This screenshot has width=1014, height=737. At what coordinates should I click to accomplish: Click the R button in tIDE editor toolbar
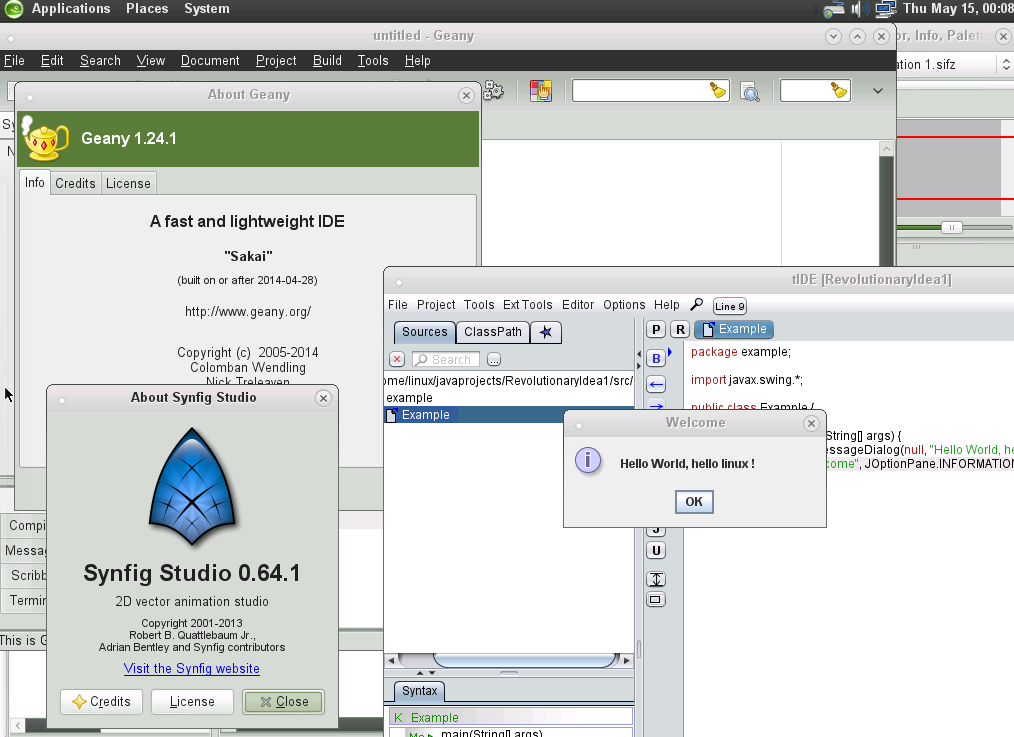tap(680, 330)
